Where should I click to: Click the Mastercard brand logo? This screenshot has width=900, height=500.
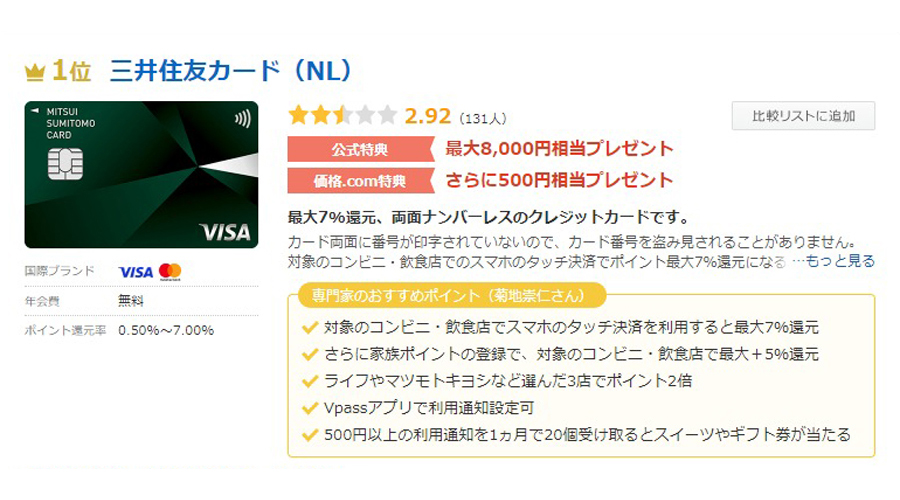(170, 272)
